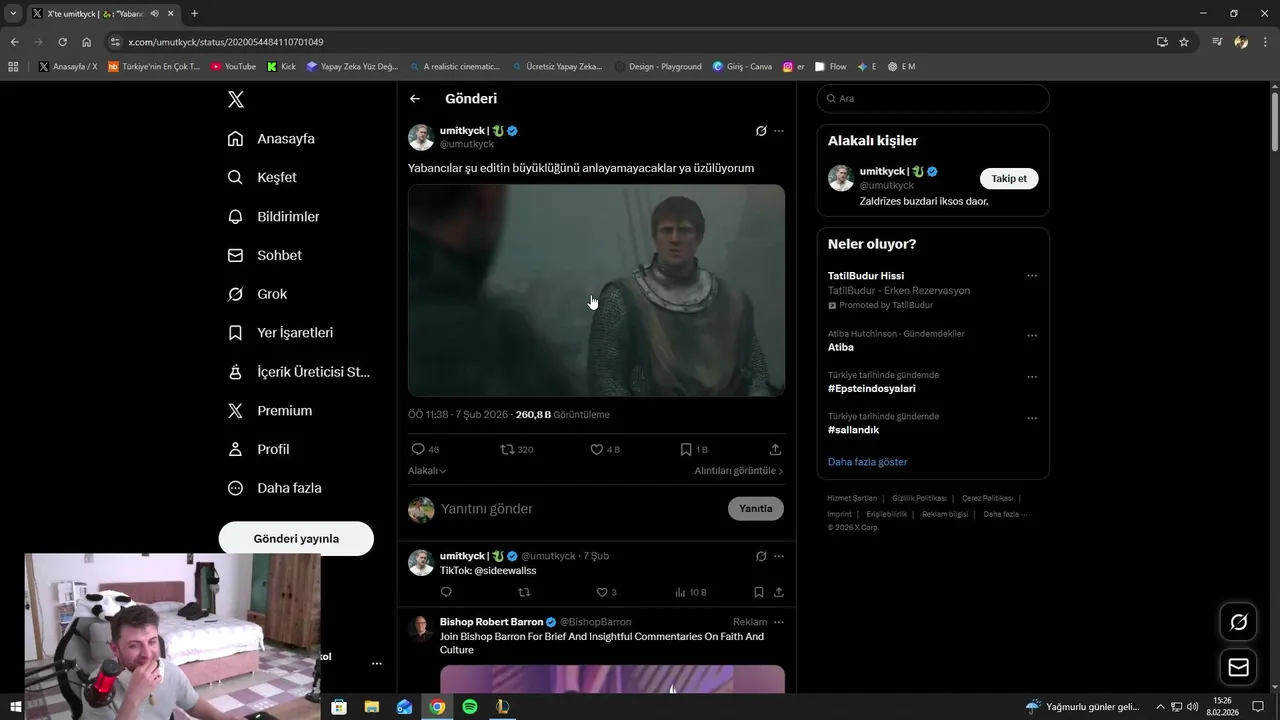Viewport: 1280px width, 720px height.
Task: Open Alıntıları görüntüle link
Action: click(x=739, y=470)
